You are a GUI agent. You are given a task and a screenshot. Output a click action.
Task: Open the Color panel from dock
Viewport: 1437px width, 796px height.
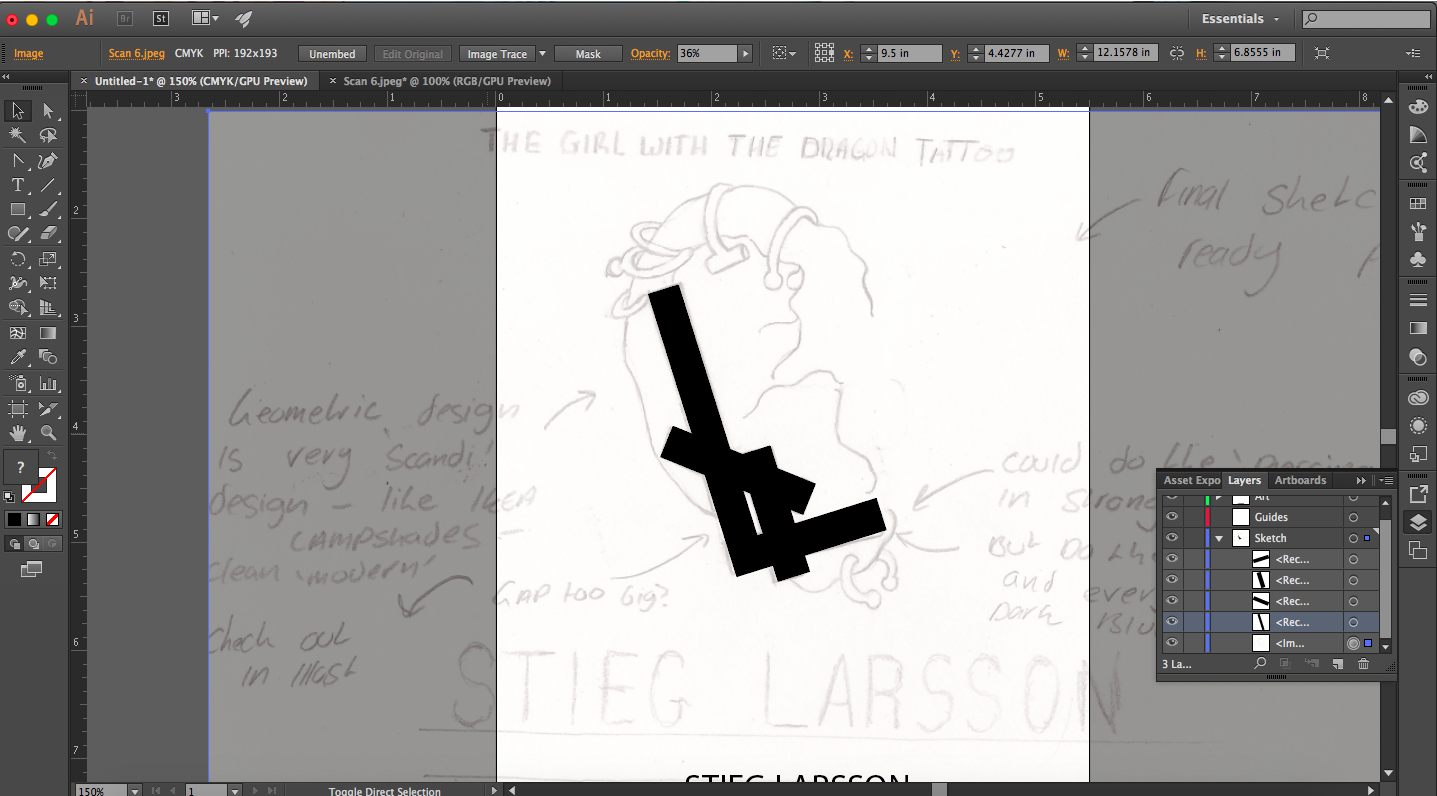[1418, 107]
